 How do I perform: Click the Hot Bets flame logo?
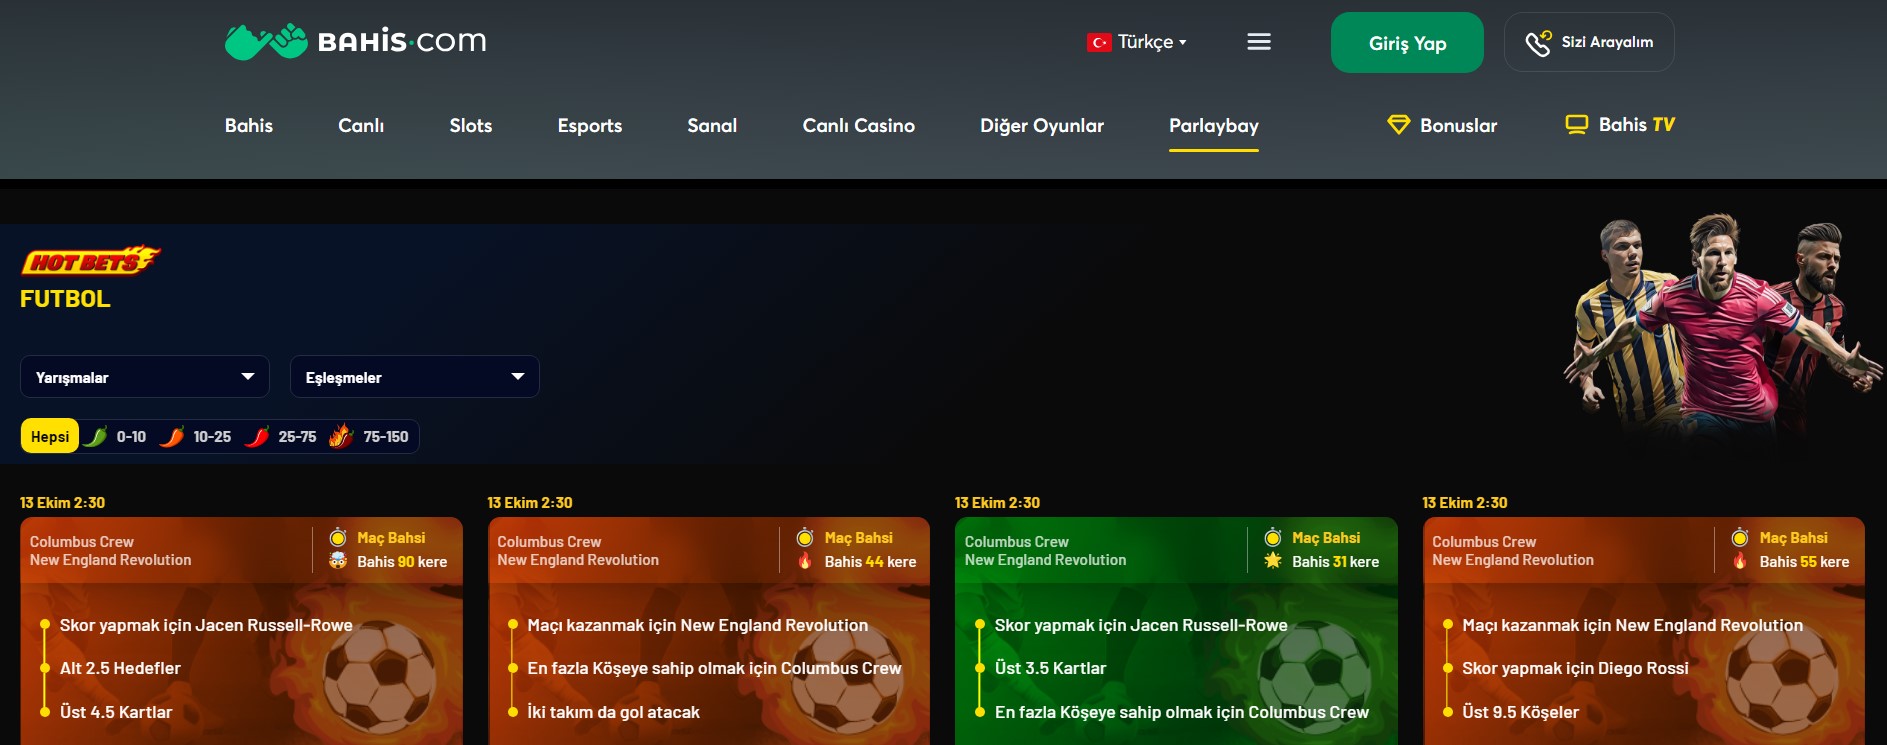[90, 261]
